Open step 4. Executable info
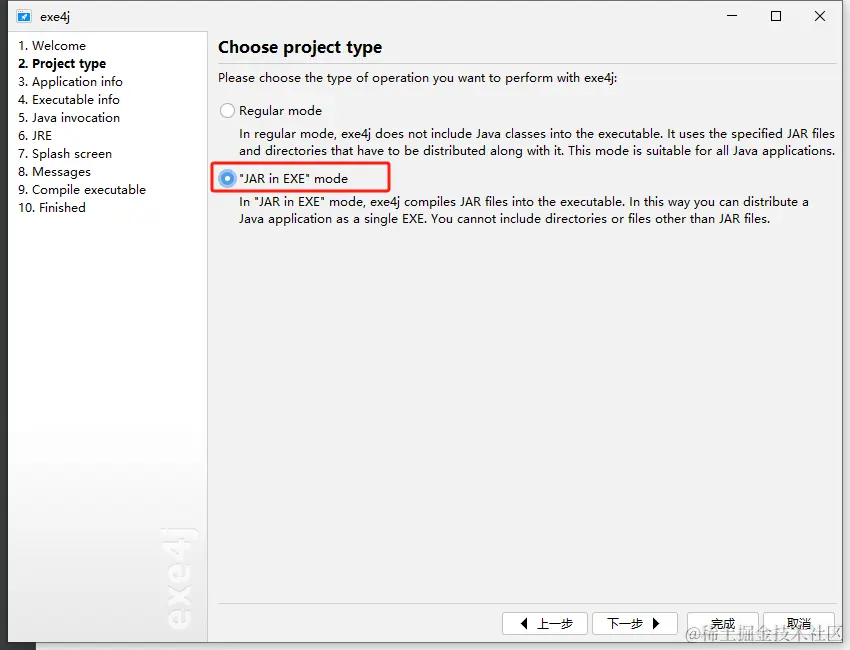 [x=69, y=100]
